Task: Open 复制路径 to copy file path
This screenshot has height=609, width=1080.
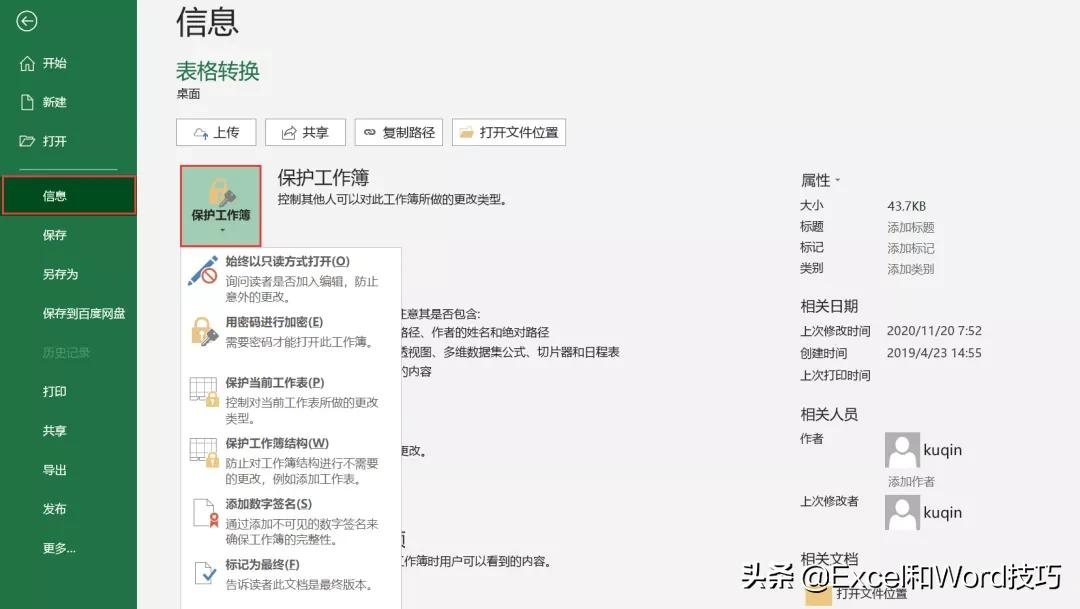Action: click(398, 131)
